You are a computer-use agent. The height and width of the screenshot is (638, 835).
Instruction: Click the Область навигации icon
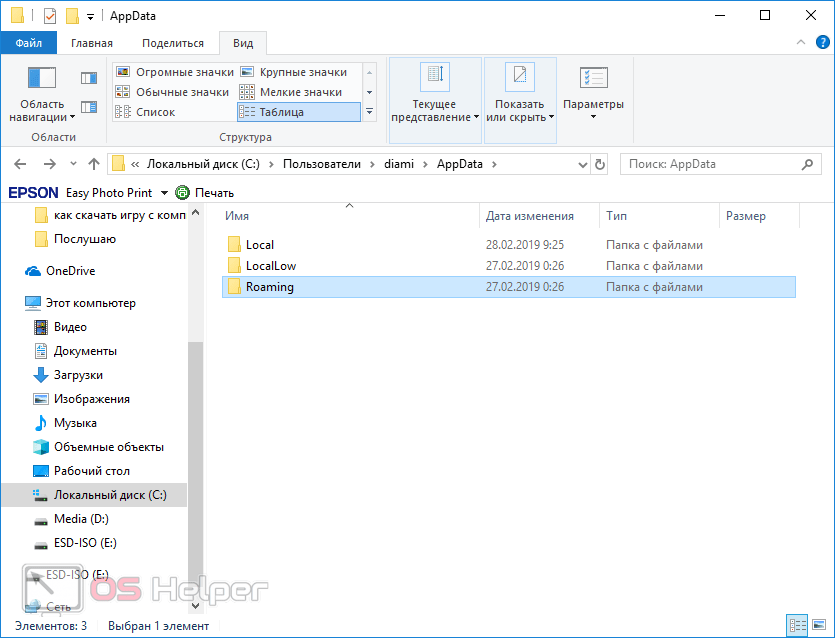click(42, 79)
